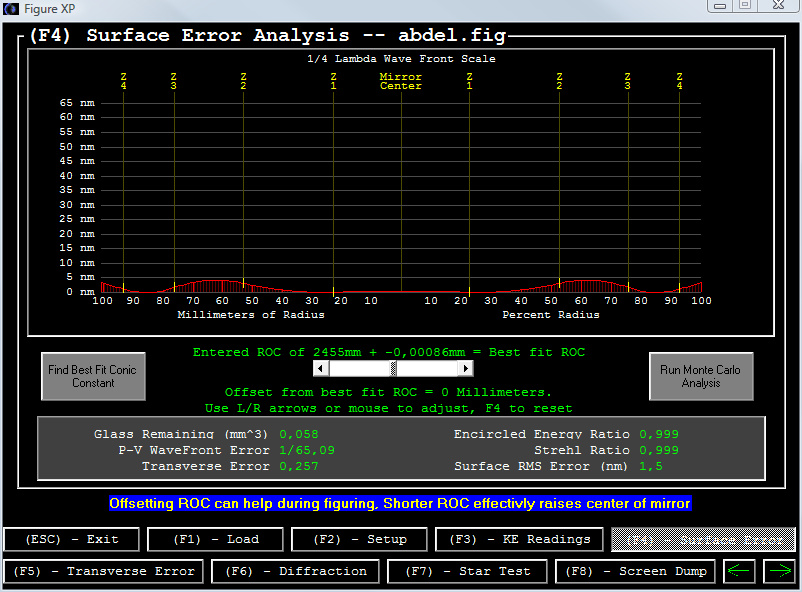This screenshot has width=802, height=592.
Task: Click the ROC slider left arrow
Action: tap(321, 368)
